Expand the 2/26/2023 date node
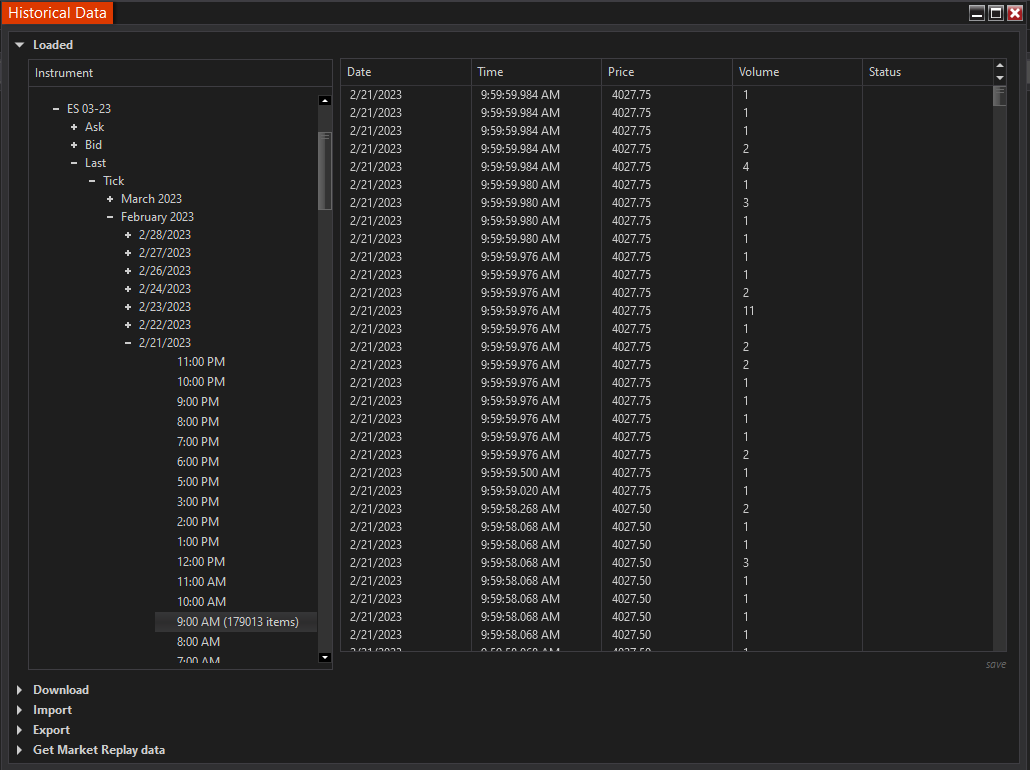 point(128,271)
